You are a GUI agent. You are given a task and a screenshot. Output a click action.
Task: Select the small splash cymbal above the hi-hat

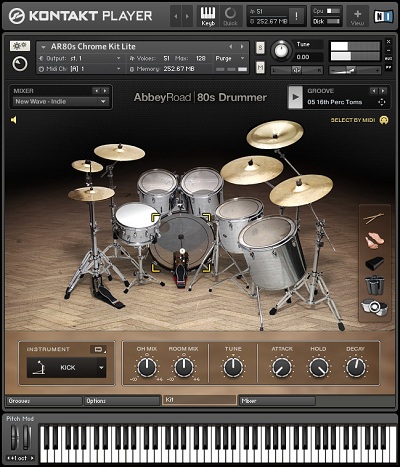[x=87, y=166]
